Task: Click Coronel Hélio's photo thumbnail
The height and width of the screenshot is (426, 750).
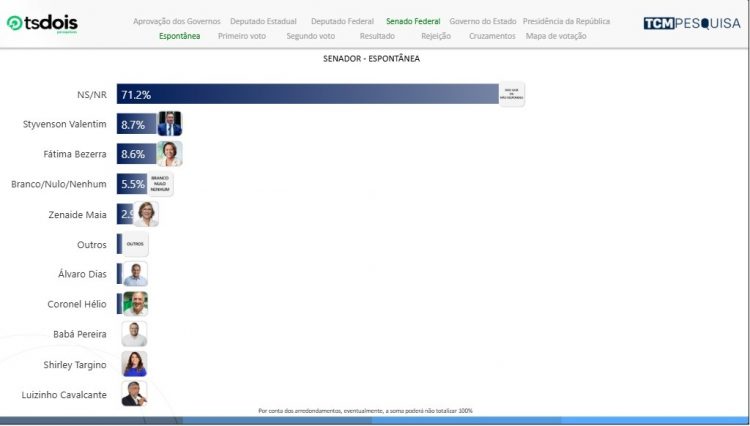Action: click(x=134, y=304)
